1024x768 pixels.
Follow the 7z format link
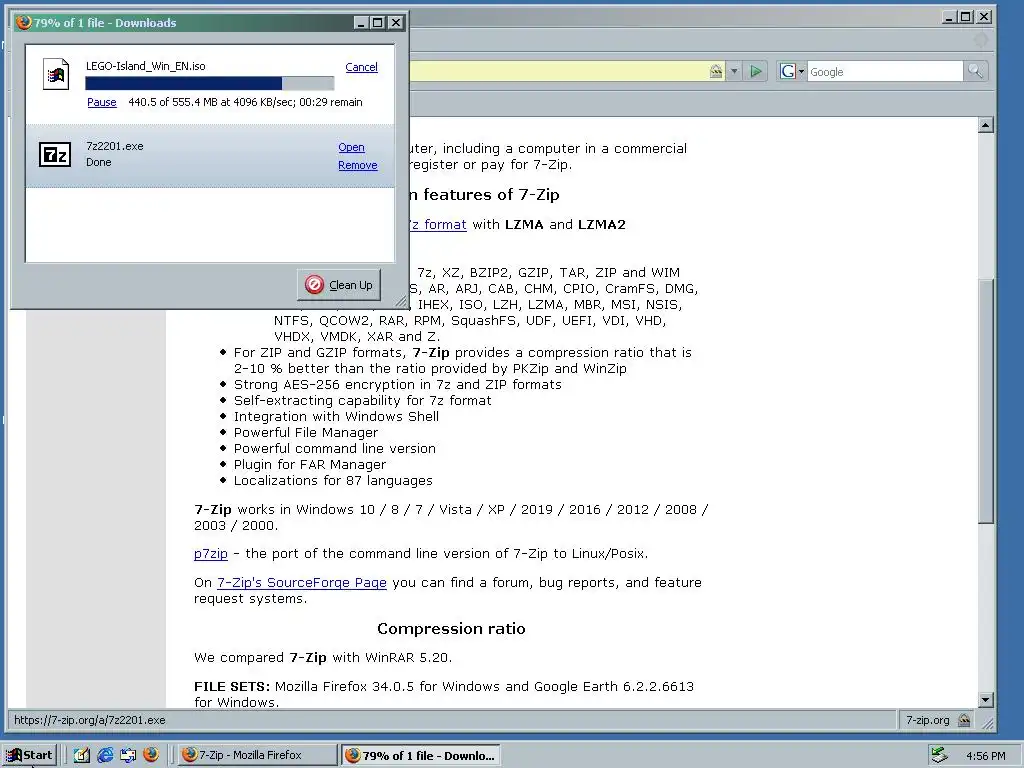pyautogui.click(x=437, y=225)
